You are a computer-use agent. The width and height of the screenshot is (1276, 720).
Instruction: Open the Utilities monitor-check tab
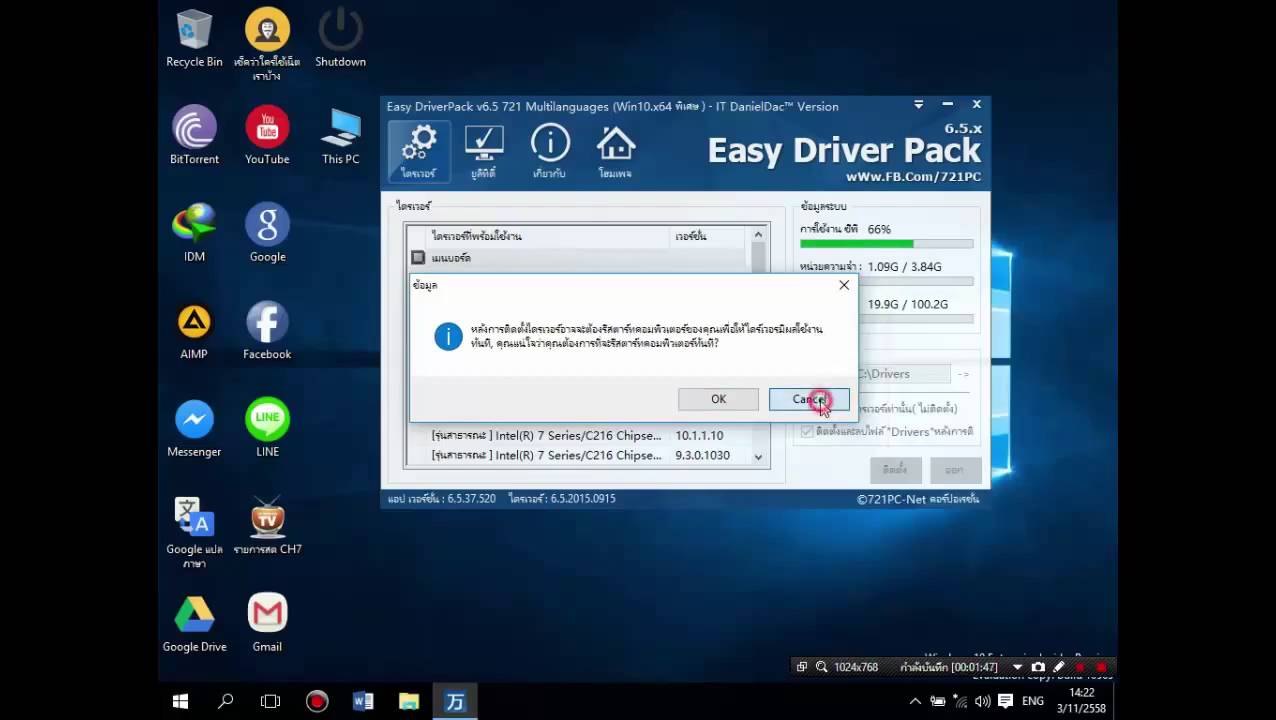(x=484, y=152)
